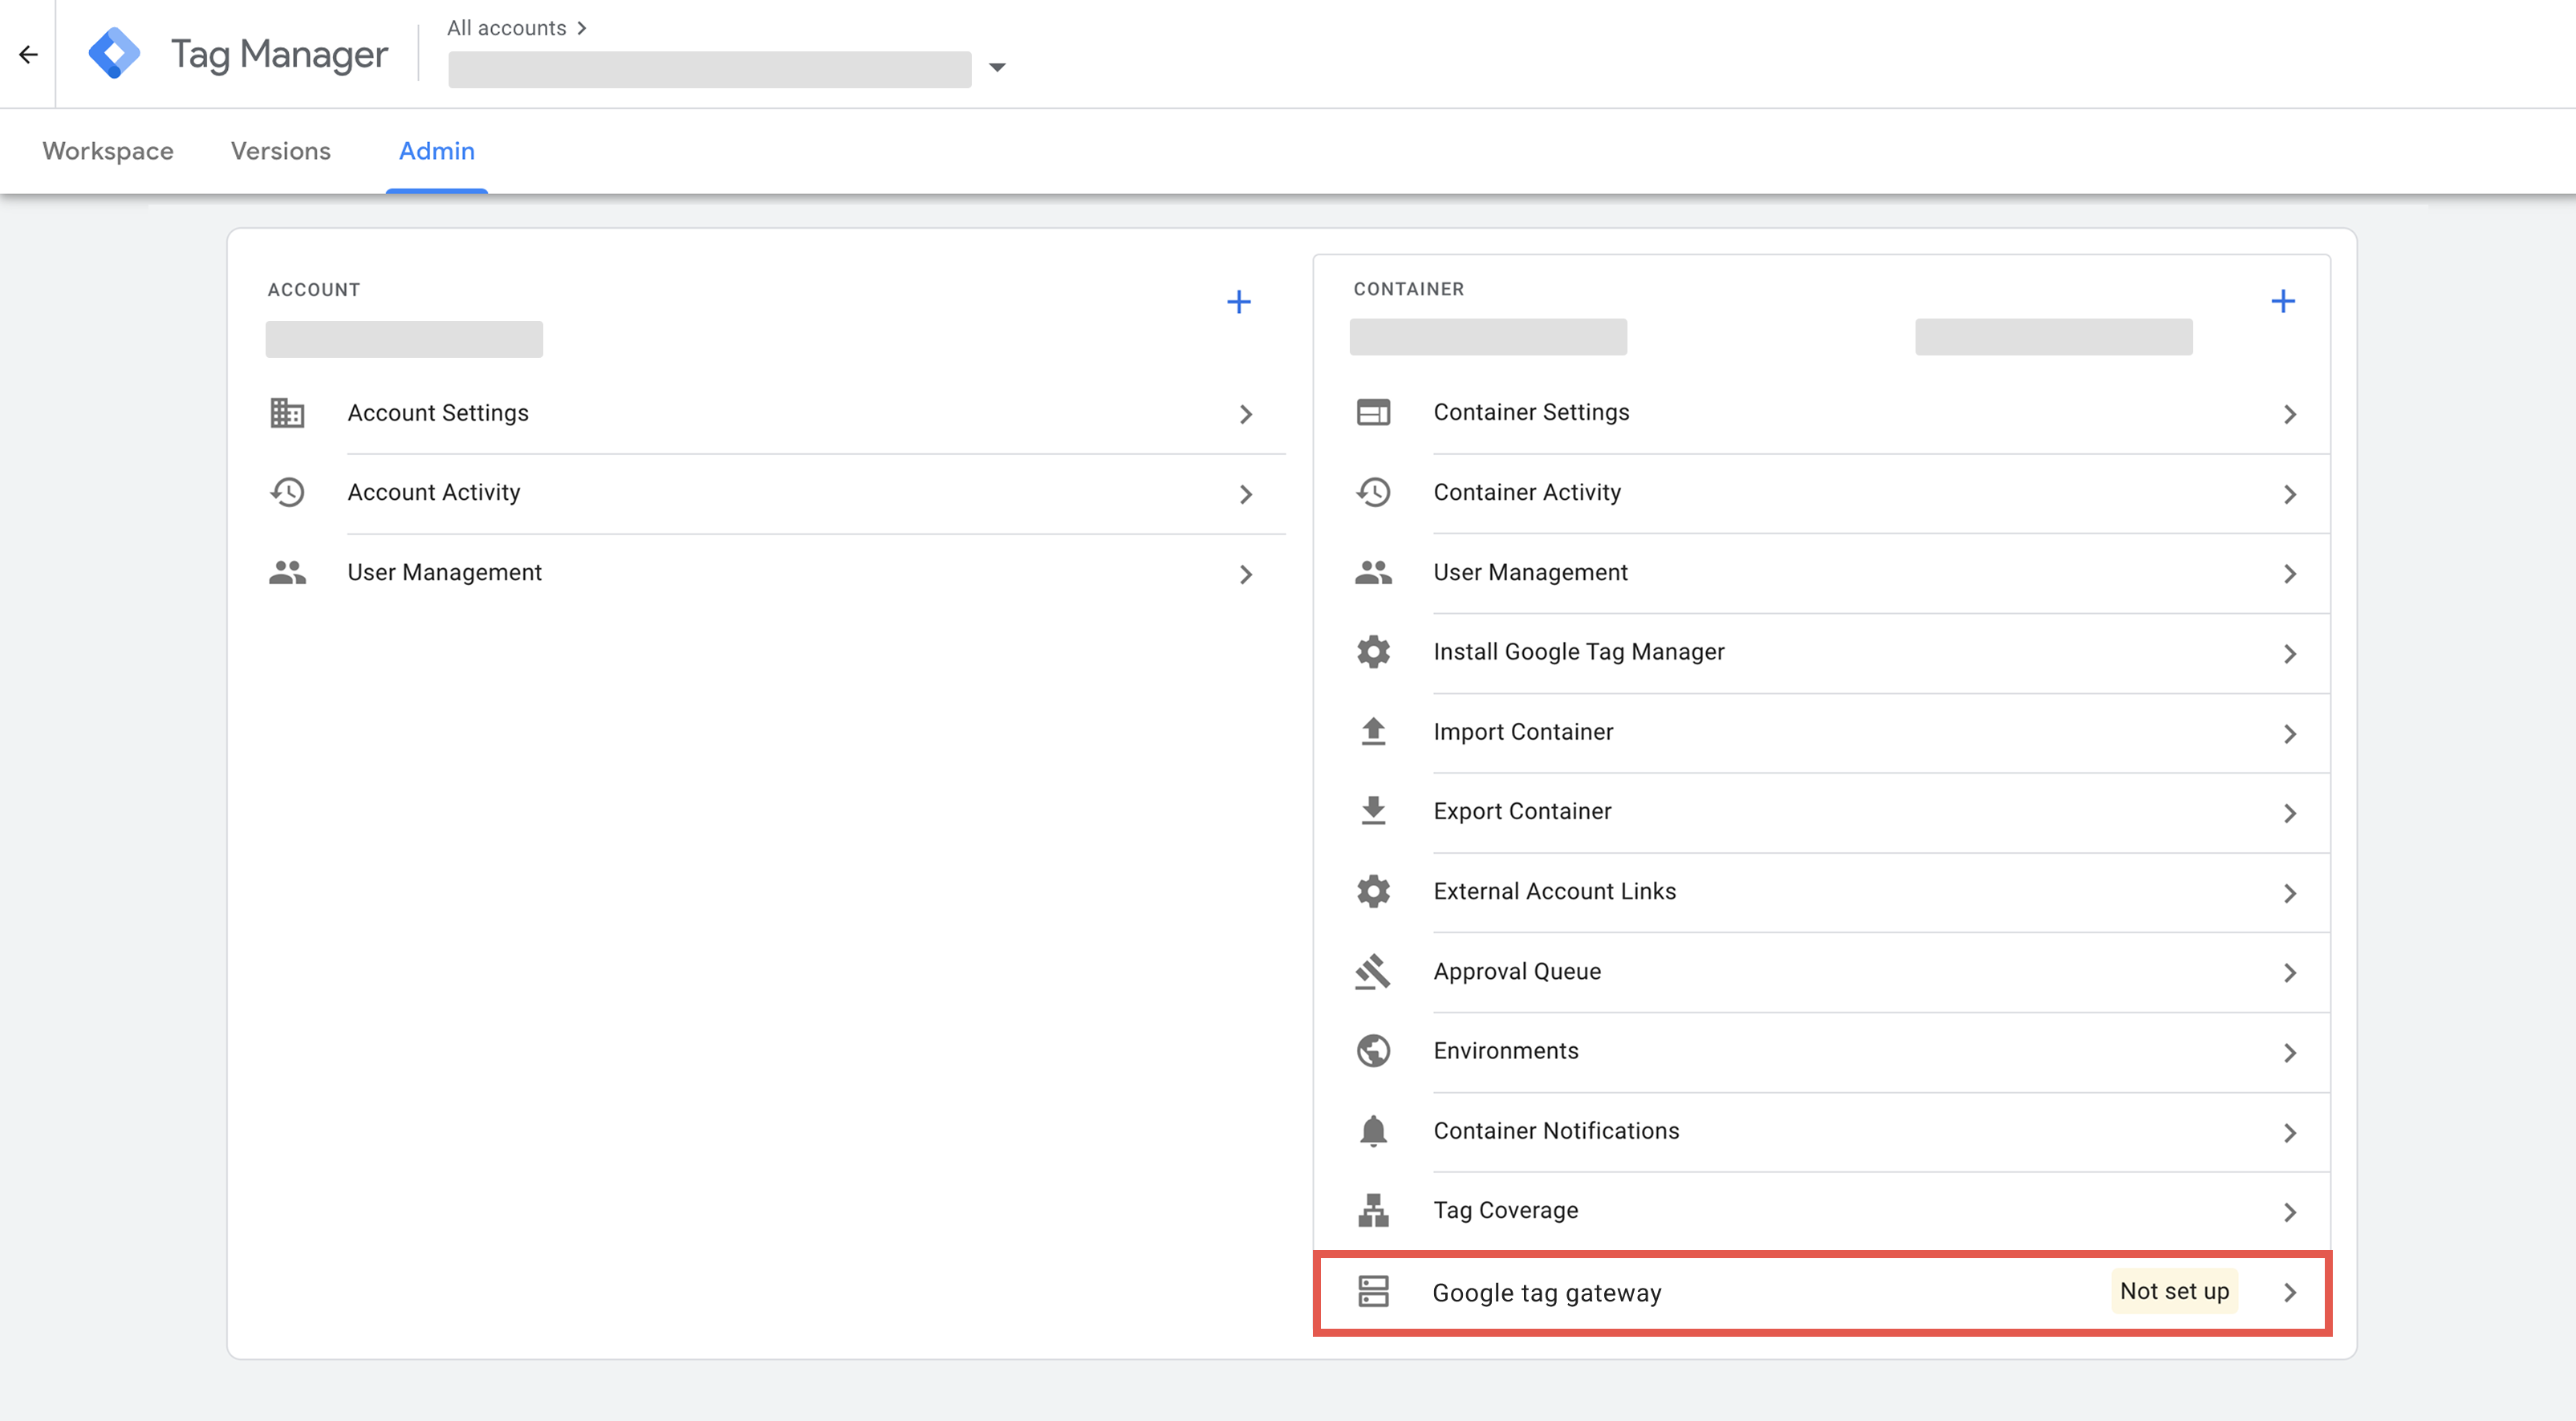The height and width of the screenshot is (1421, 2576).
Task: Click the Install Google Tag Manager gear icon
Action: 1373,652
